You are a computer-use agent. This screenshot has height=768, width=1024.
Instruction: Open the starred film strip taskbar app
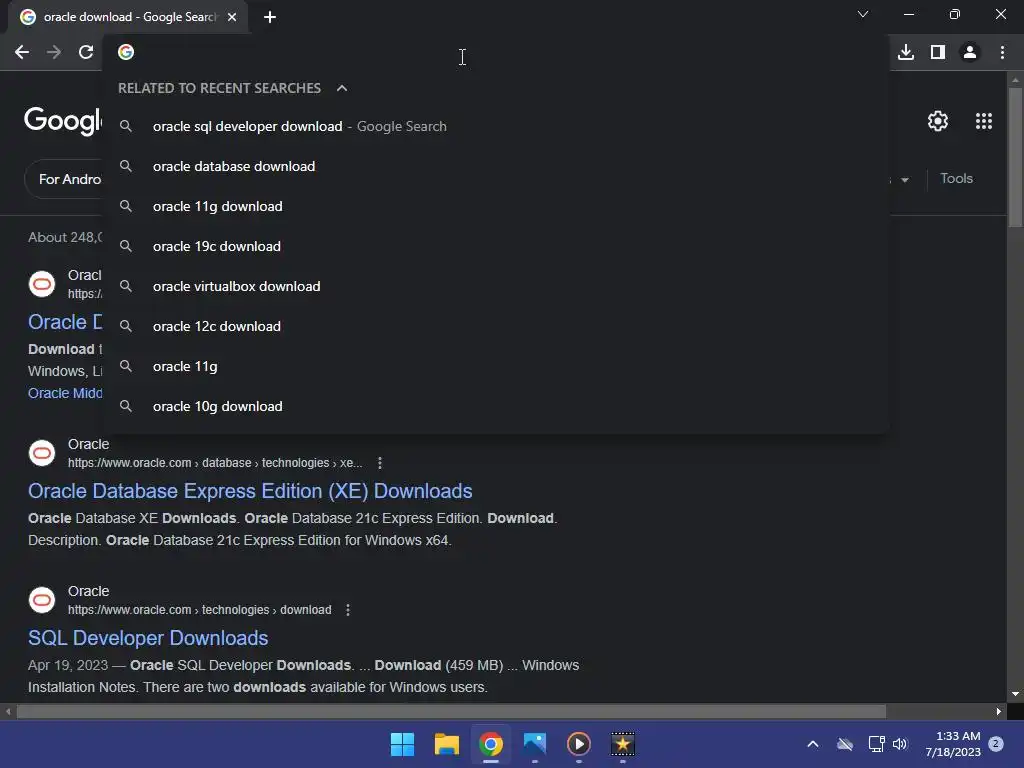point(623,744)
